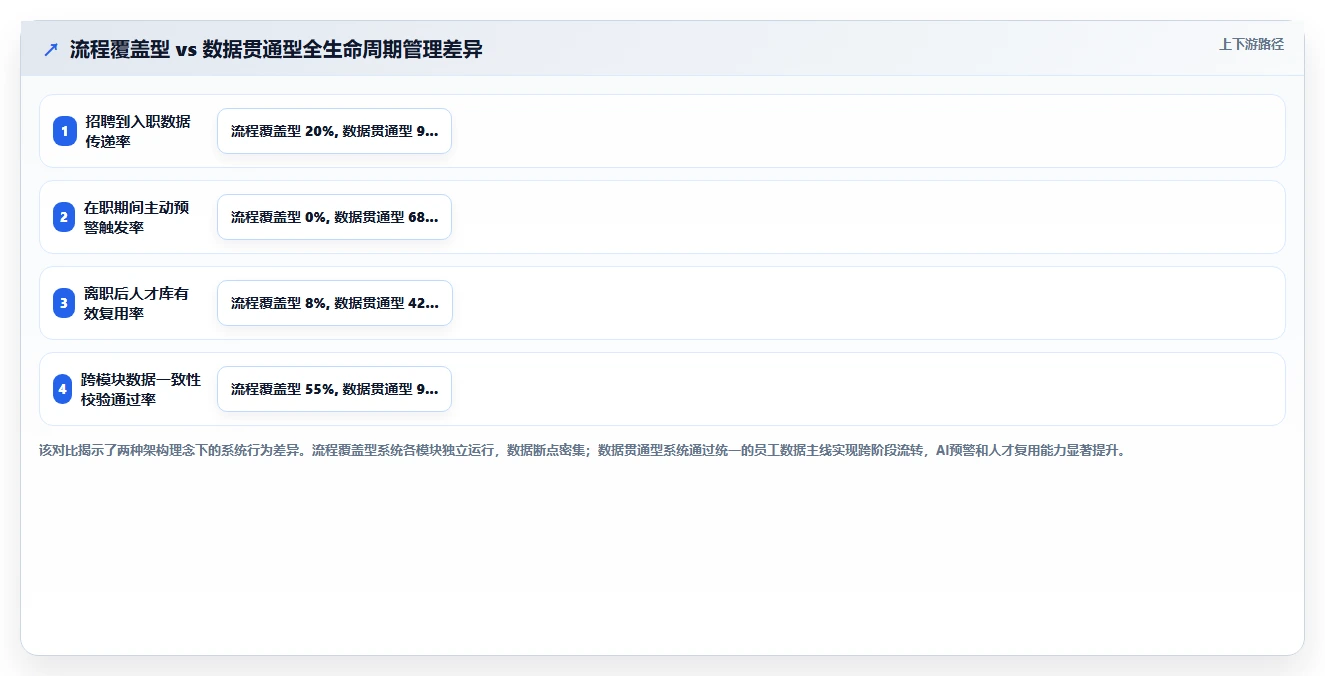Select step number 2 badge
Image resolution: width=1325 pixels, height=676 pixels.
[x=64, y=217]
